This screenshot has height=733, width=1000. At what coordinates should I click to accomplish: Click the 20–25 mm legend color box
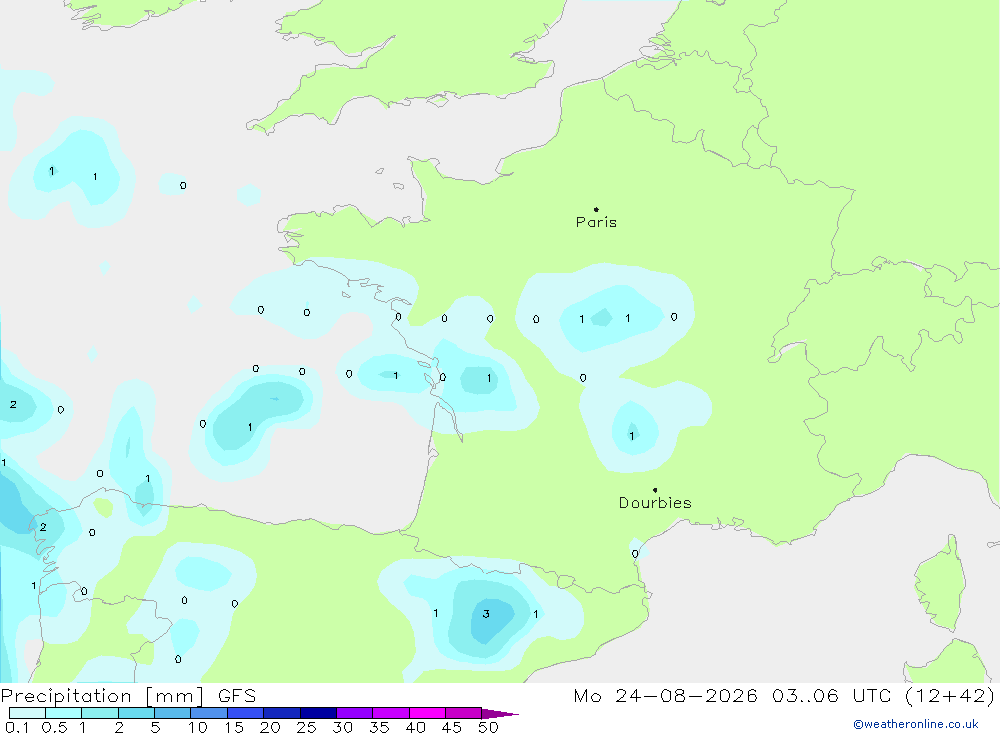pyautogui.click(x=281, y=713)
